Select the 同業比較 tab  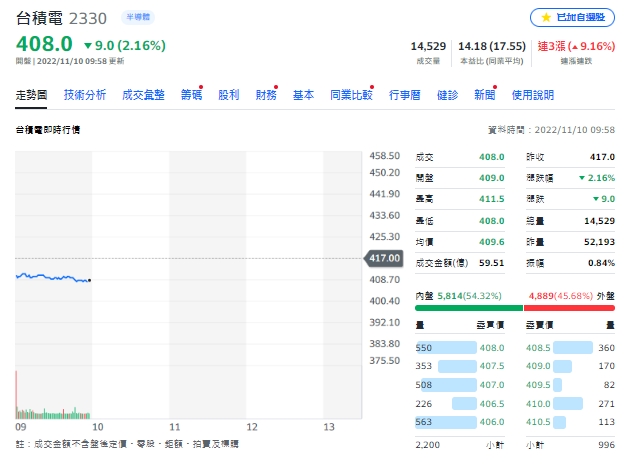click(x=351, y=95)
